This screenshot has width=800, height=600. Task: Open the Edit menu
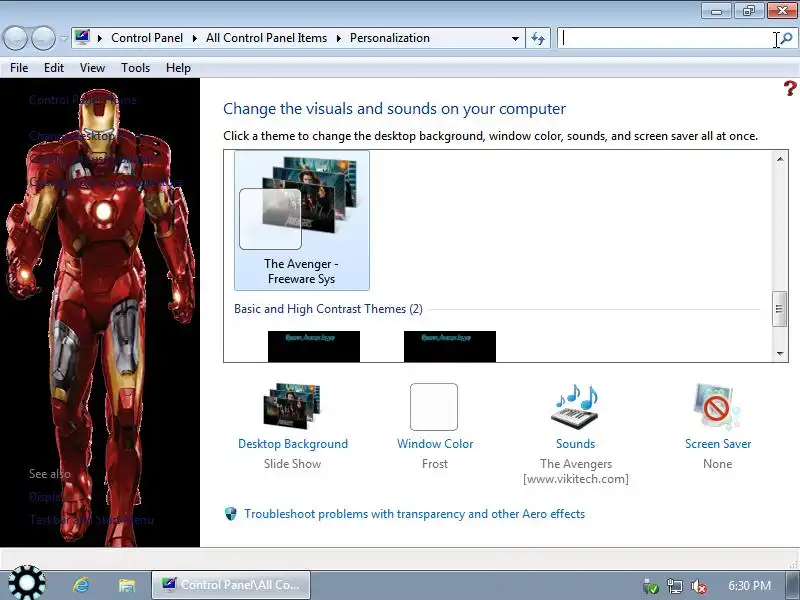click(x=54, y=68)
